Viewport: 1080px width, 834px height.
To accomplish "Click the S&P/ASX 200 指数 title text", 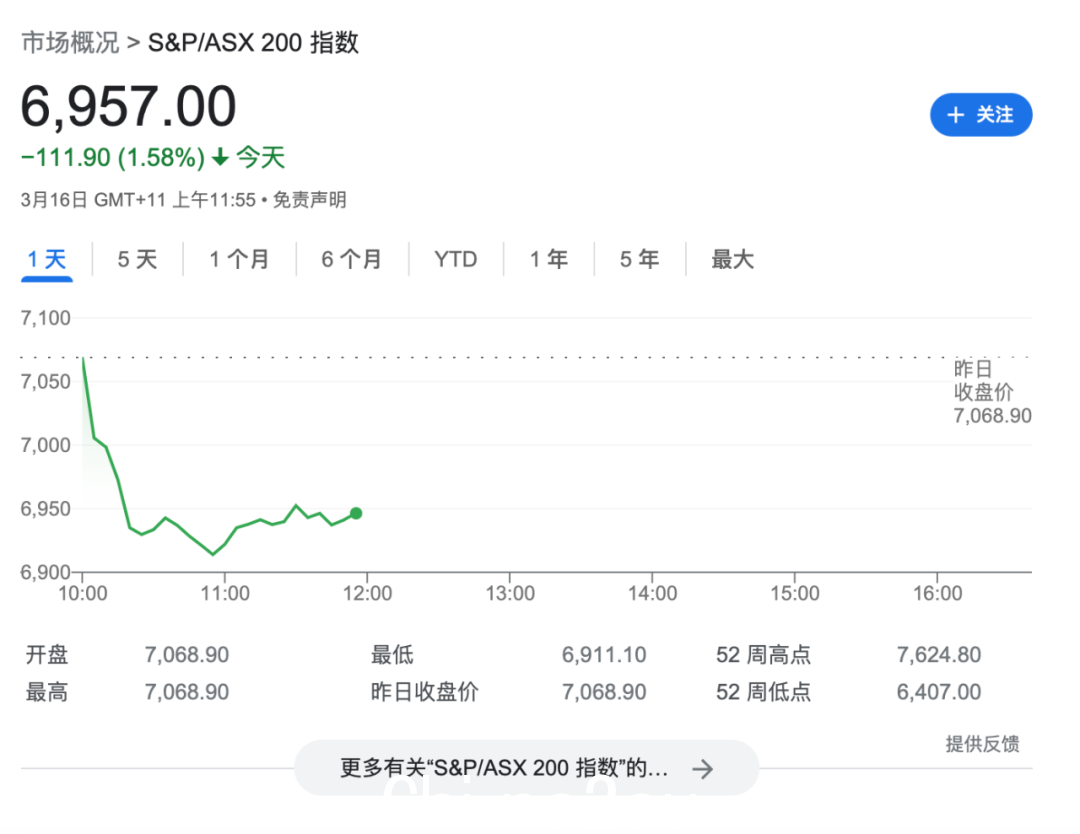I will [x=253, y=43].
